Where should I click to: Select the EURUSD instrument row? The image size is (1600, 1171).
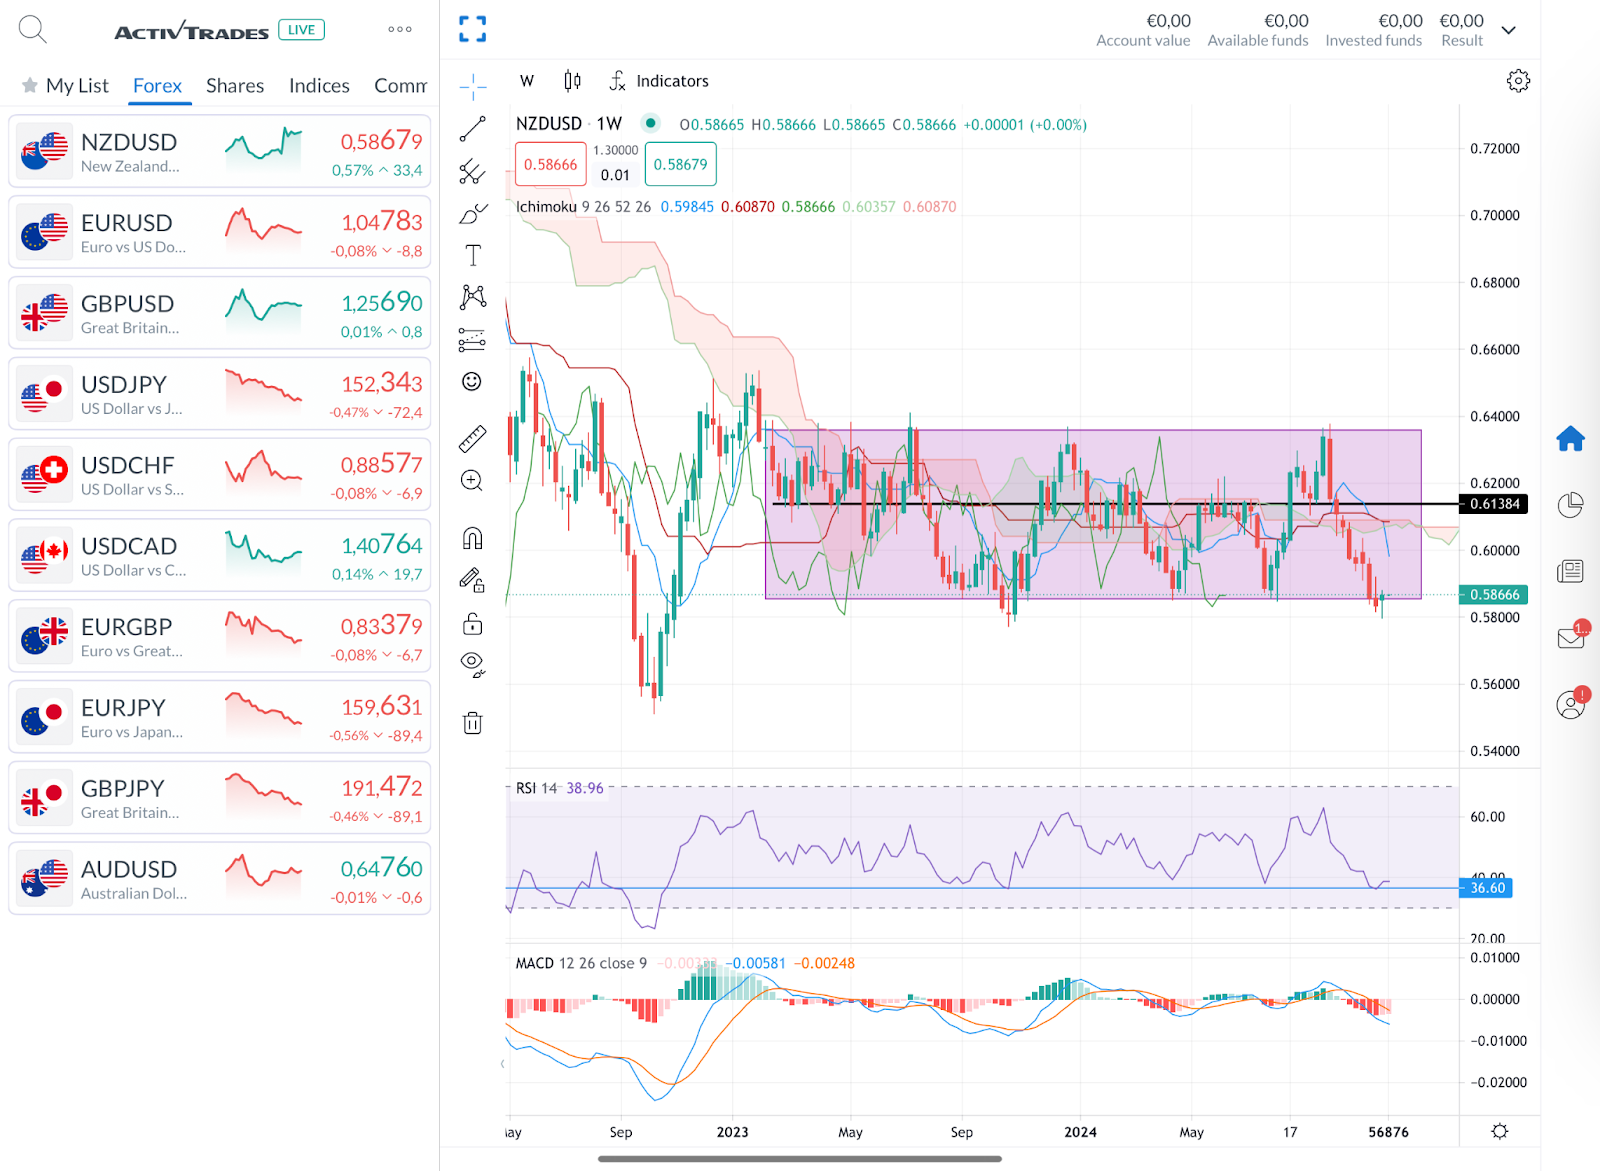click(220, 233)
